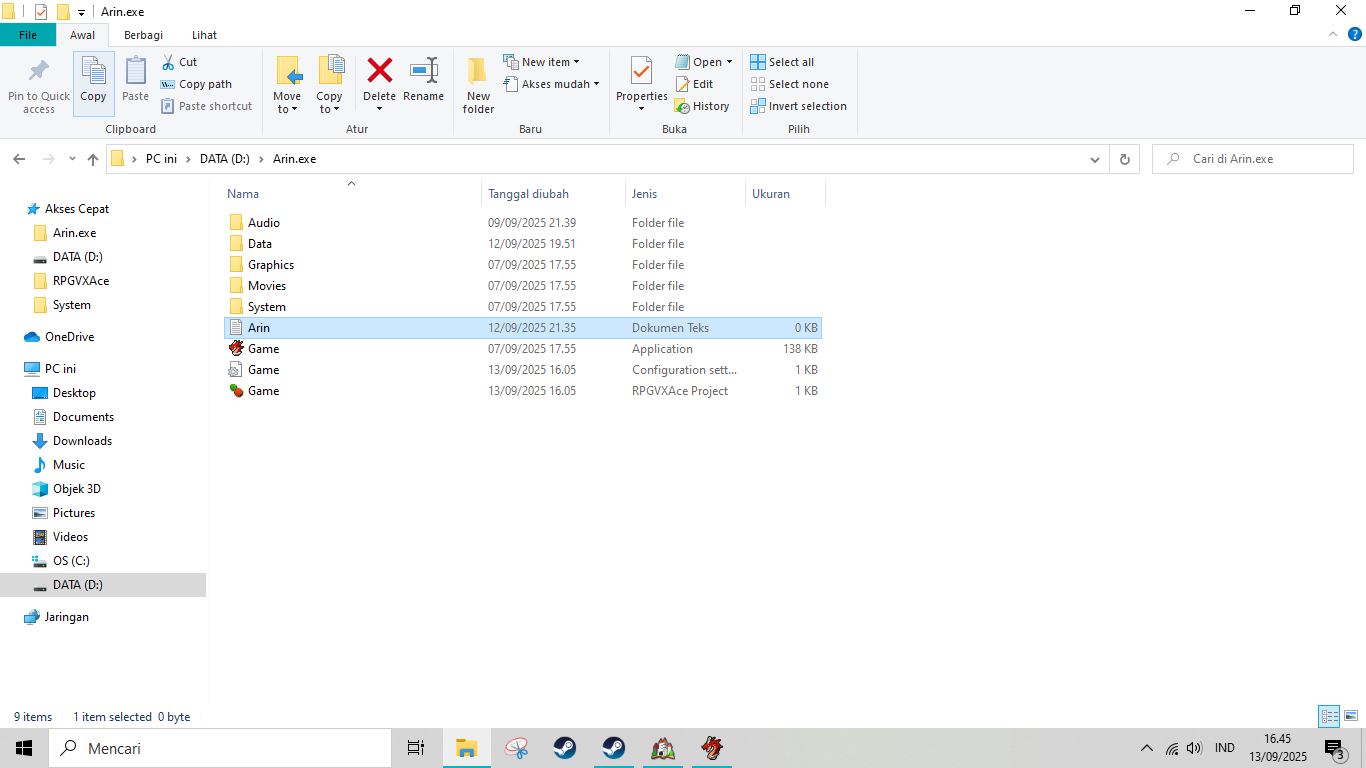
Task: Open OneDrive in the navigation pane
Action: pos(69,337)
